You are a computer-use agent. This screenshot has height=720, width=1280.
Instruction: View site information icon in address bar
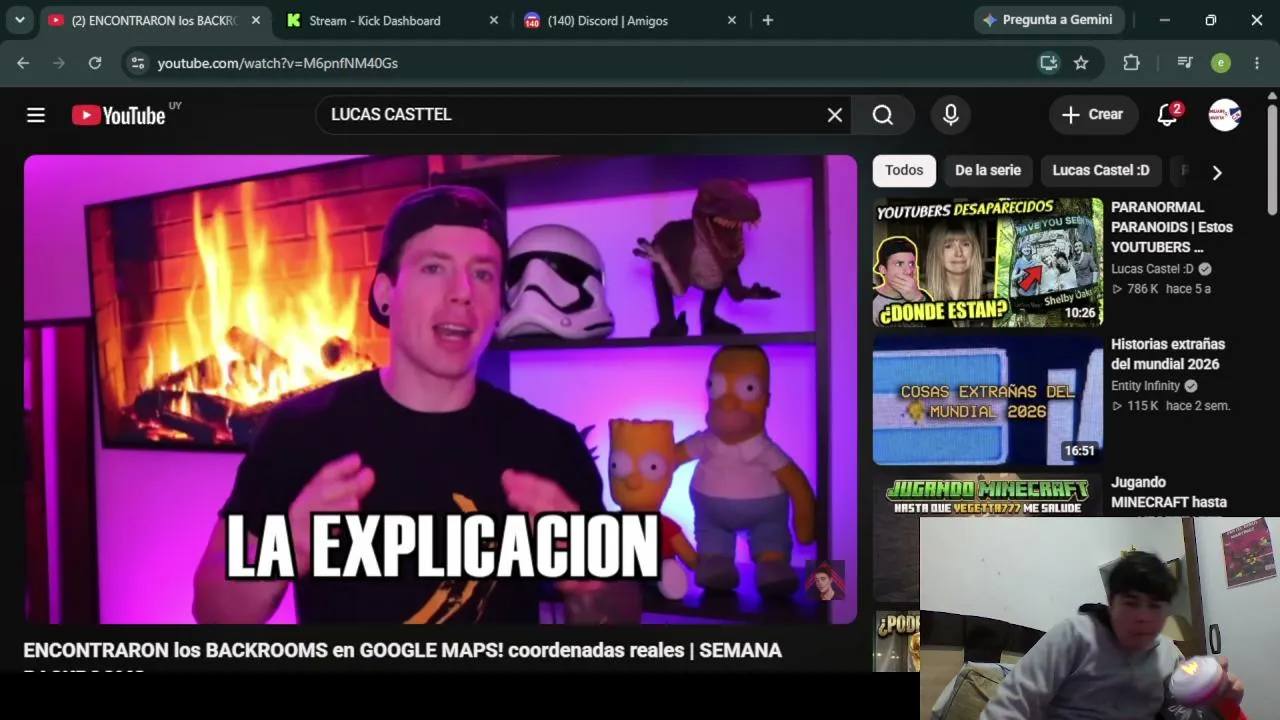(x=138, y=63)
